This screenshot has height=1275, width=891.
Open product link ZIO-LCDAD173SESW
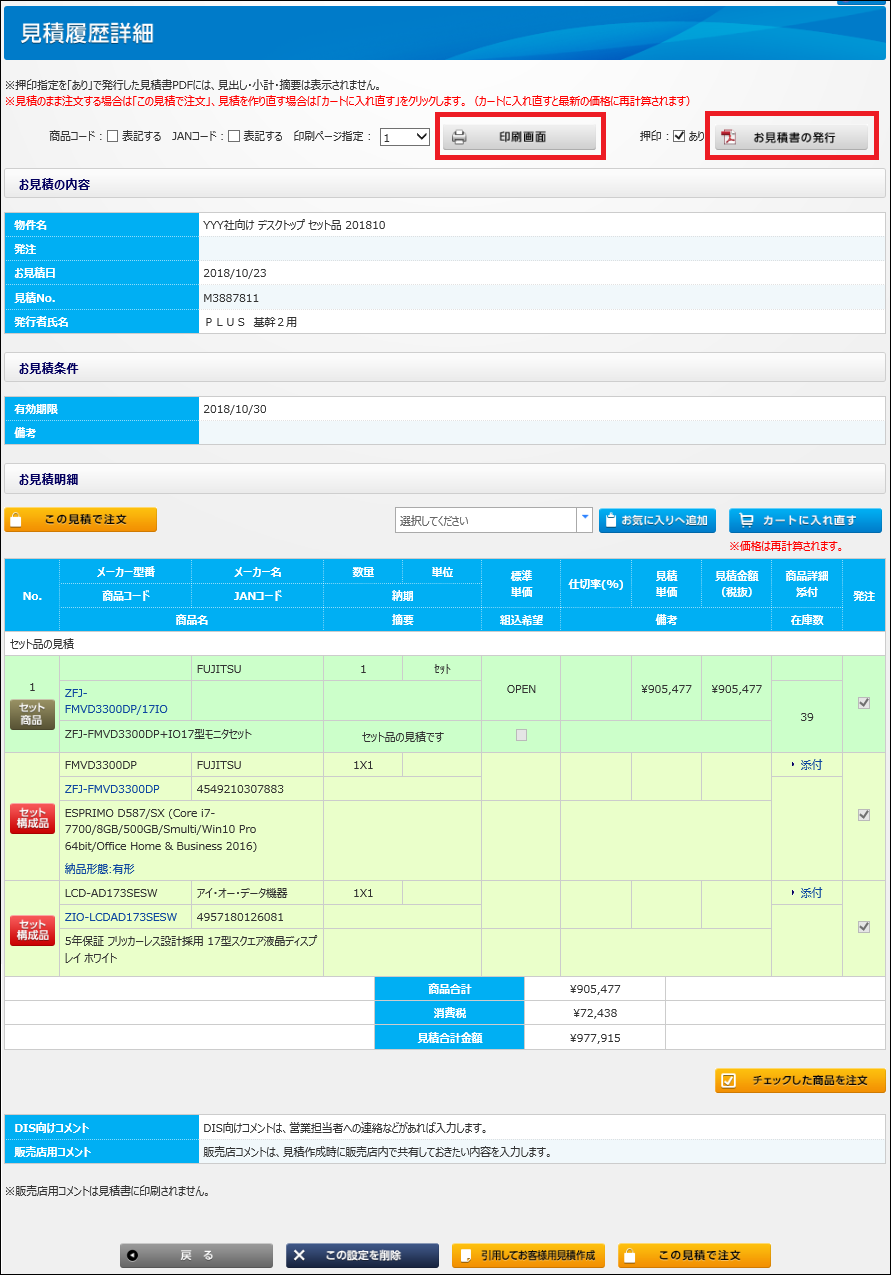tap(120, 917)
